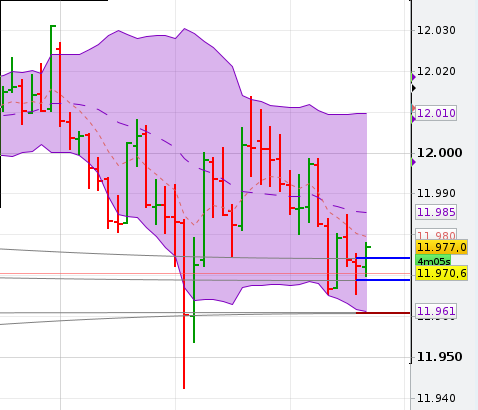The width and height of the screenshot is (478, 410).
Task: Select the upper blue horizontal order line
Action: [383, 258]
